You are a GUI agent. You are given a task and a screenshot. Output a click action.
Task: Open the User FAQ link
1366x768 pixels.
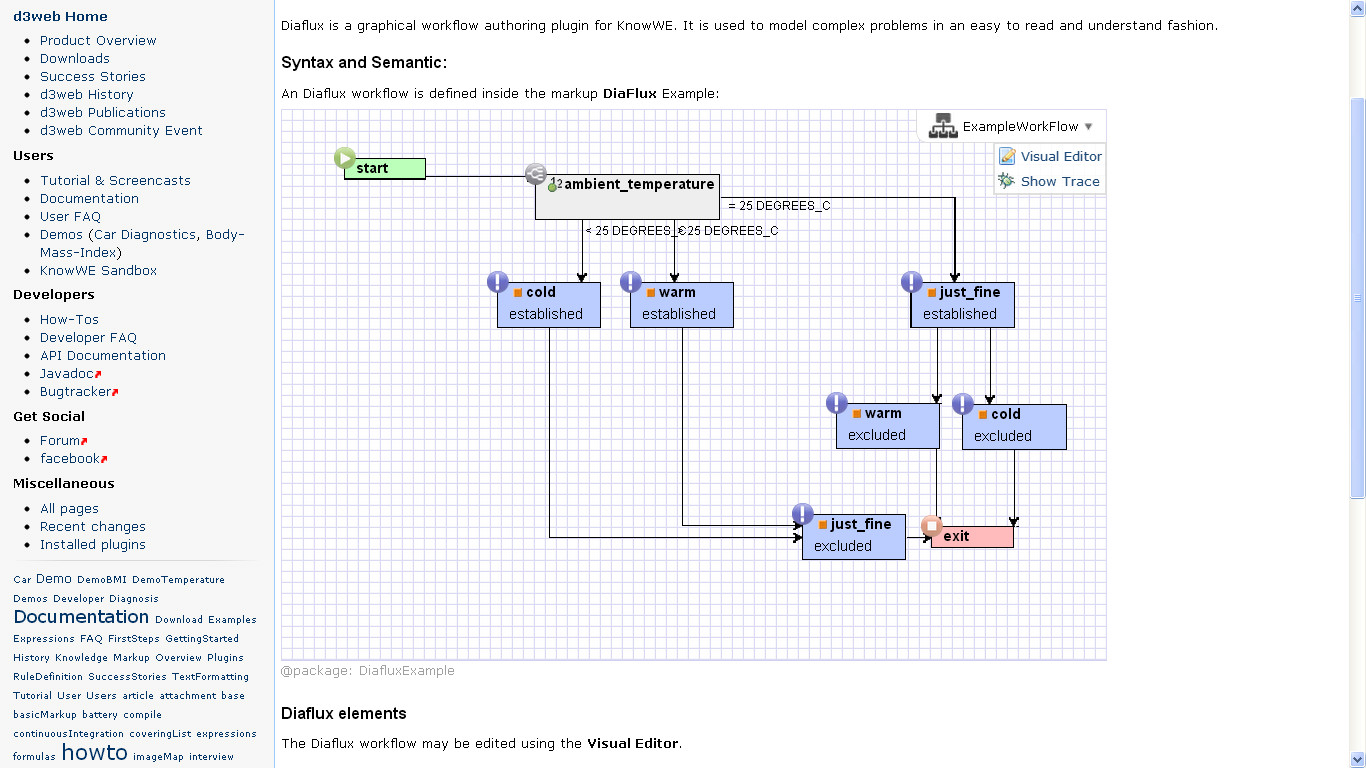pos(70,217)
